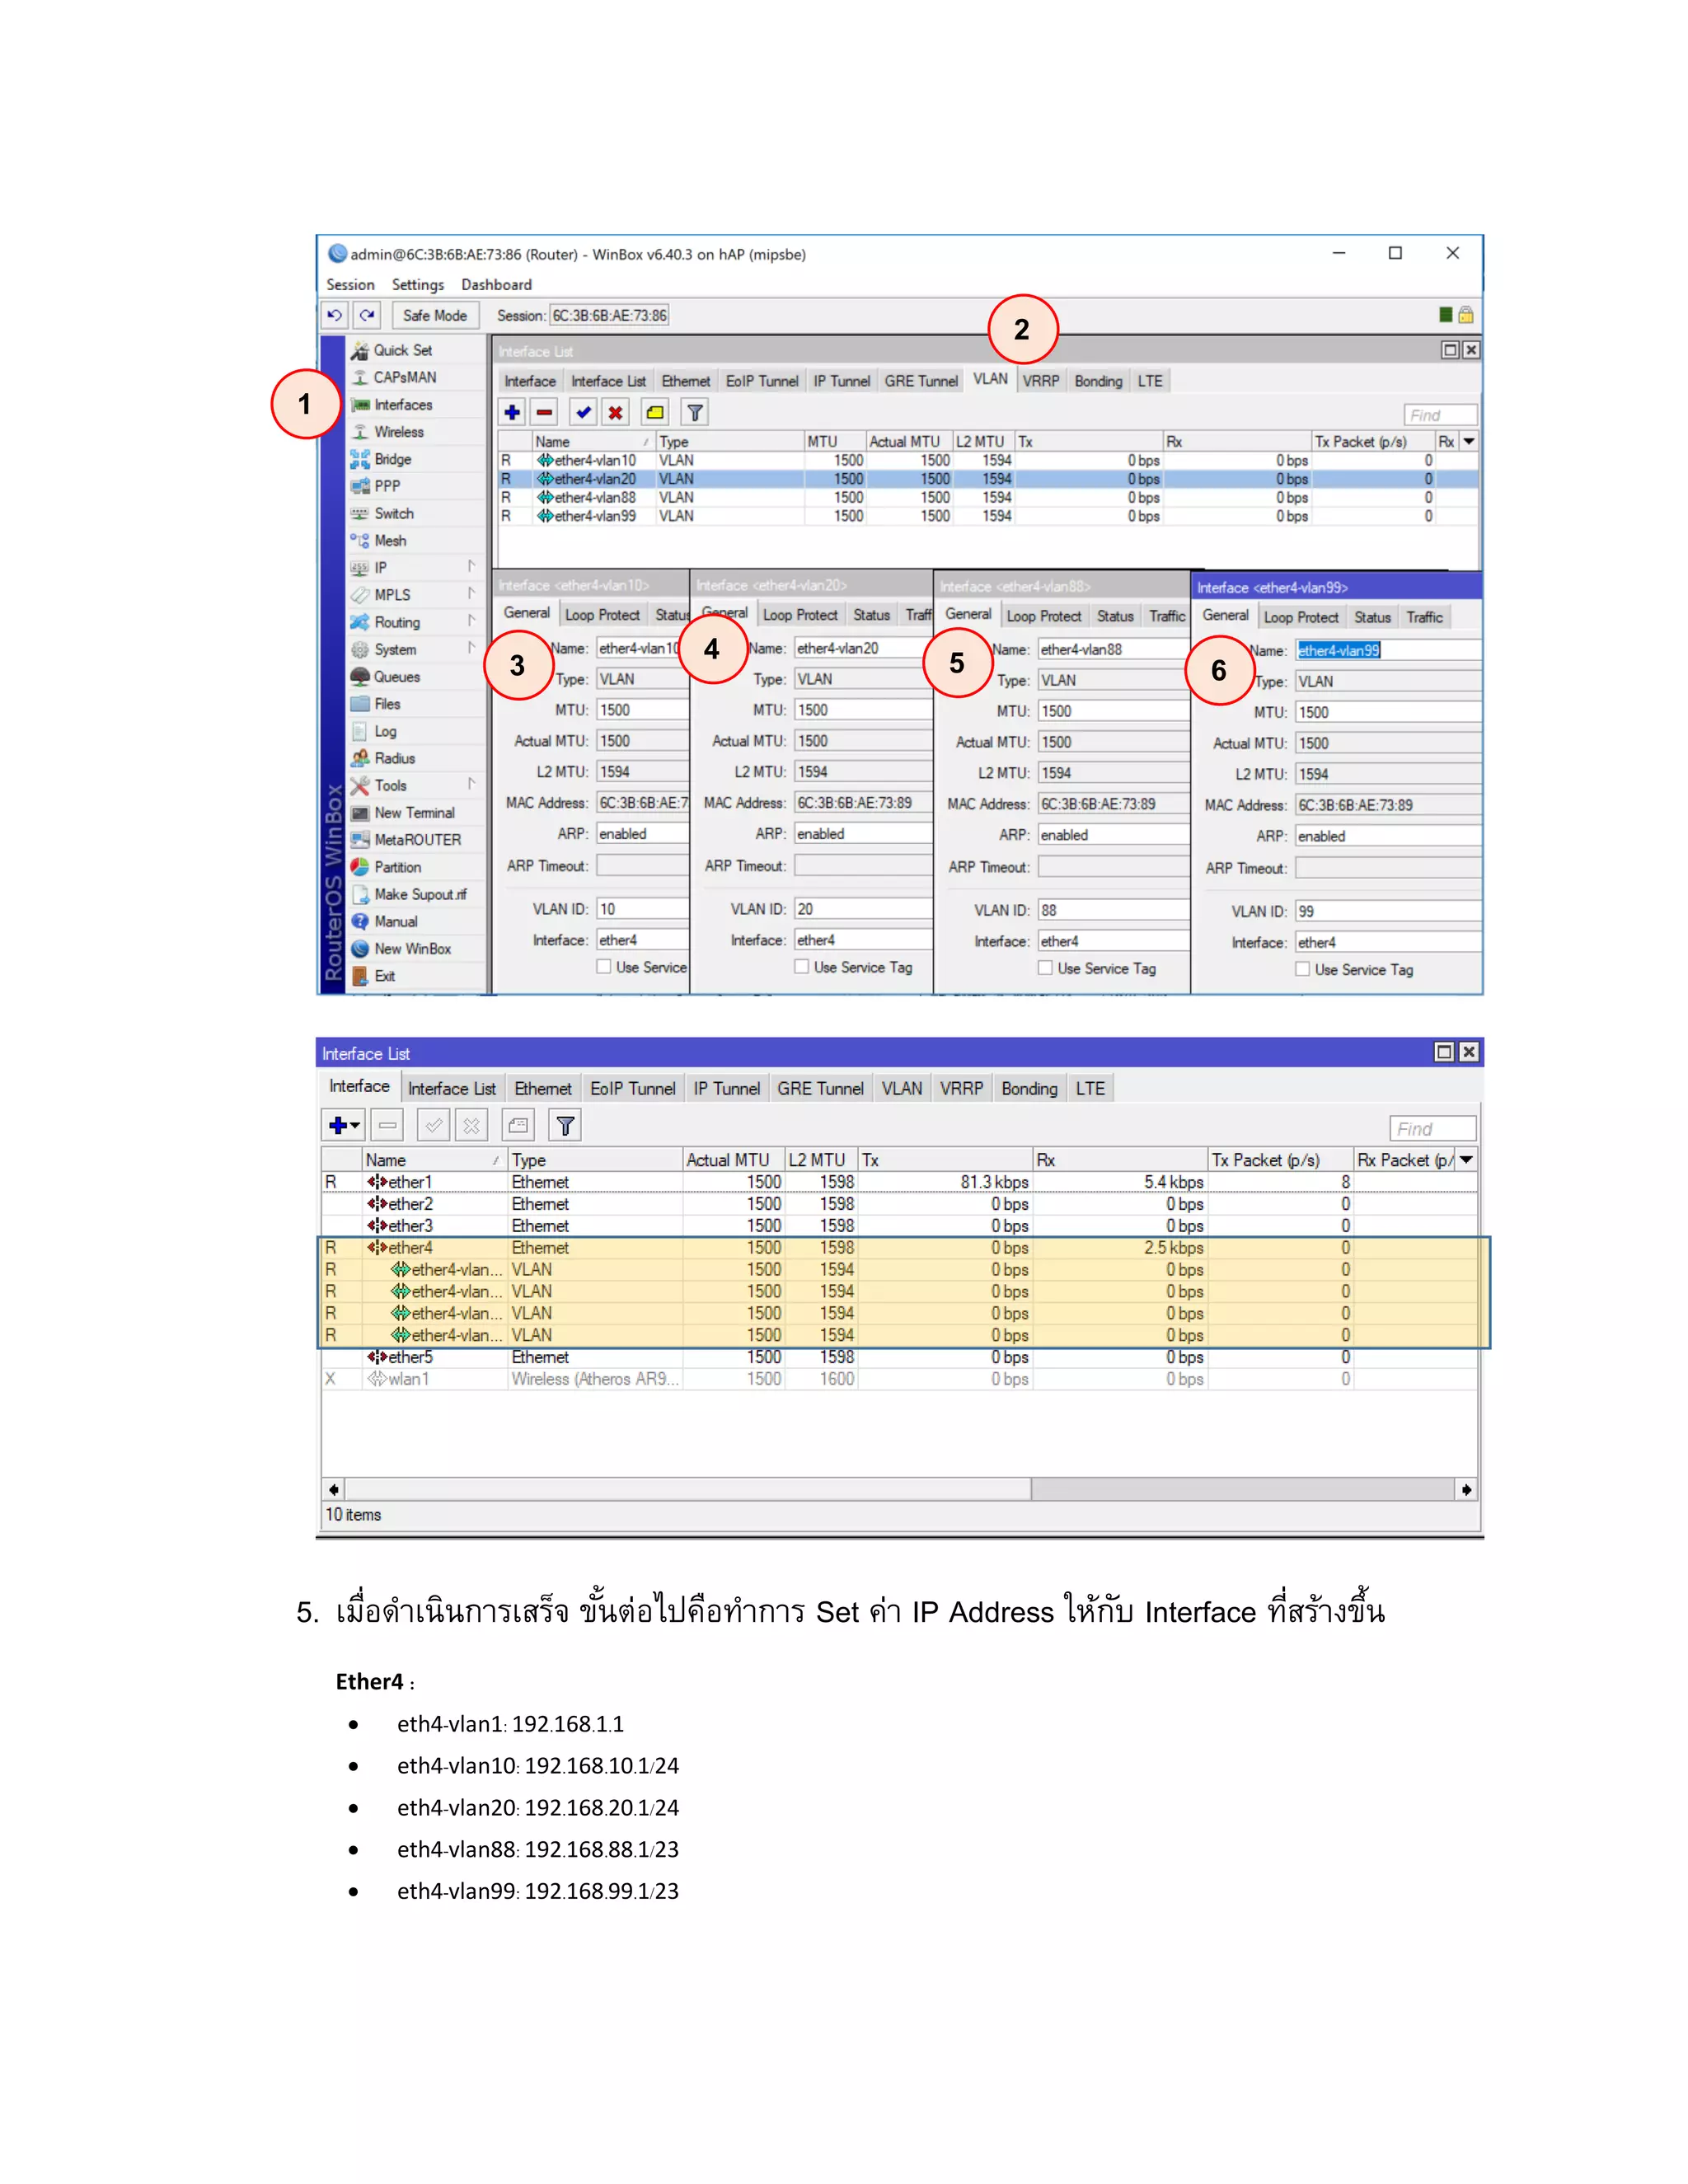Click the Undo arrow in WinBox toolbar
This screenshot has height=2184, width=1688.
[335, 315]
